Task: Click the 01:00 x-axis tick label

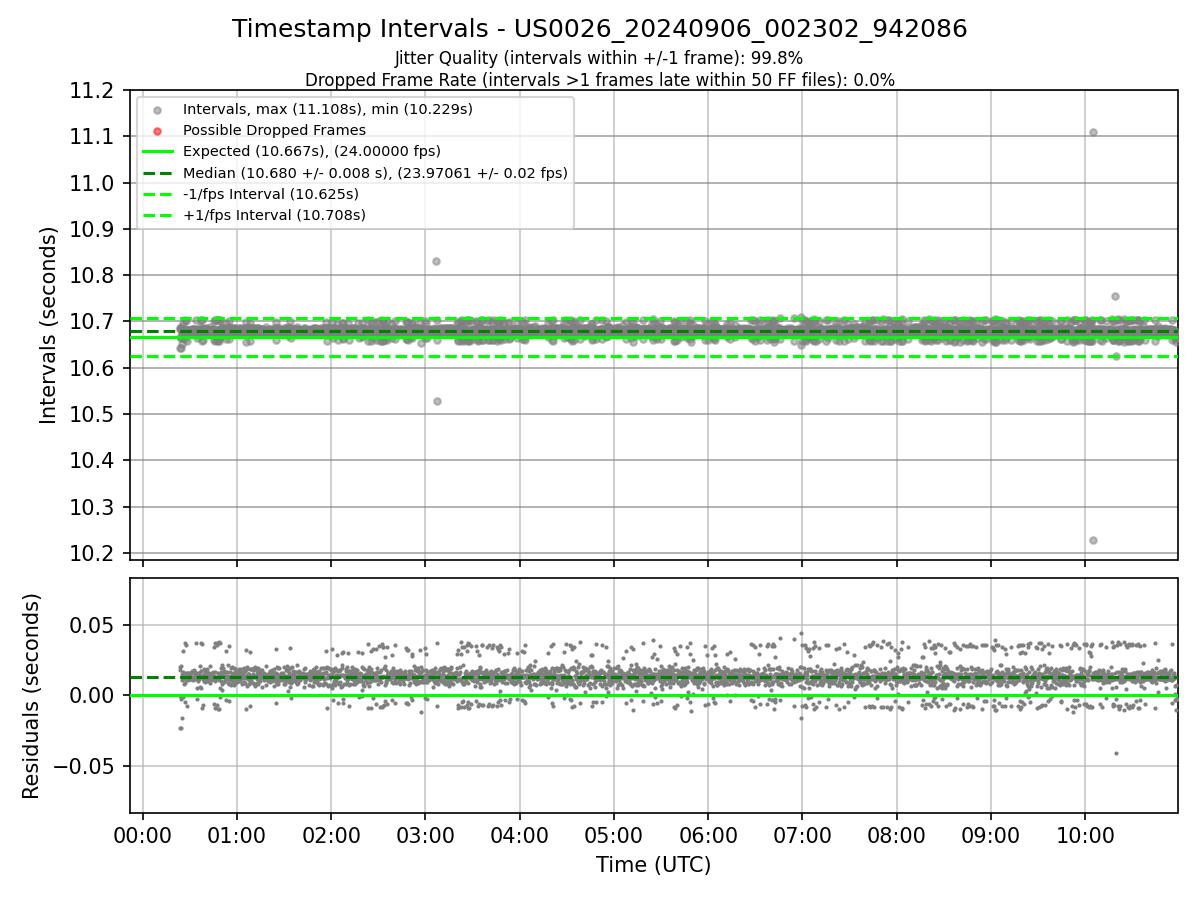Action: (237, 835)
